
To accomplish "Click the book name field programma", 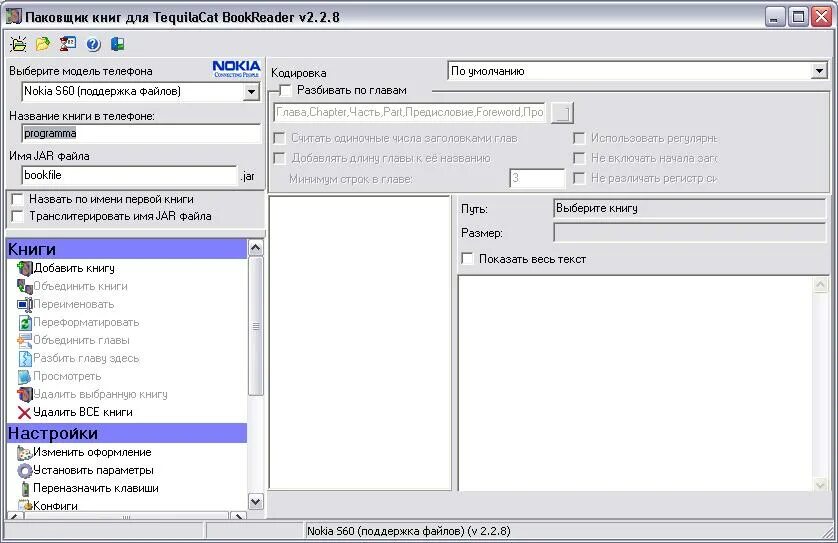I will 142,134.
